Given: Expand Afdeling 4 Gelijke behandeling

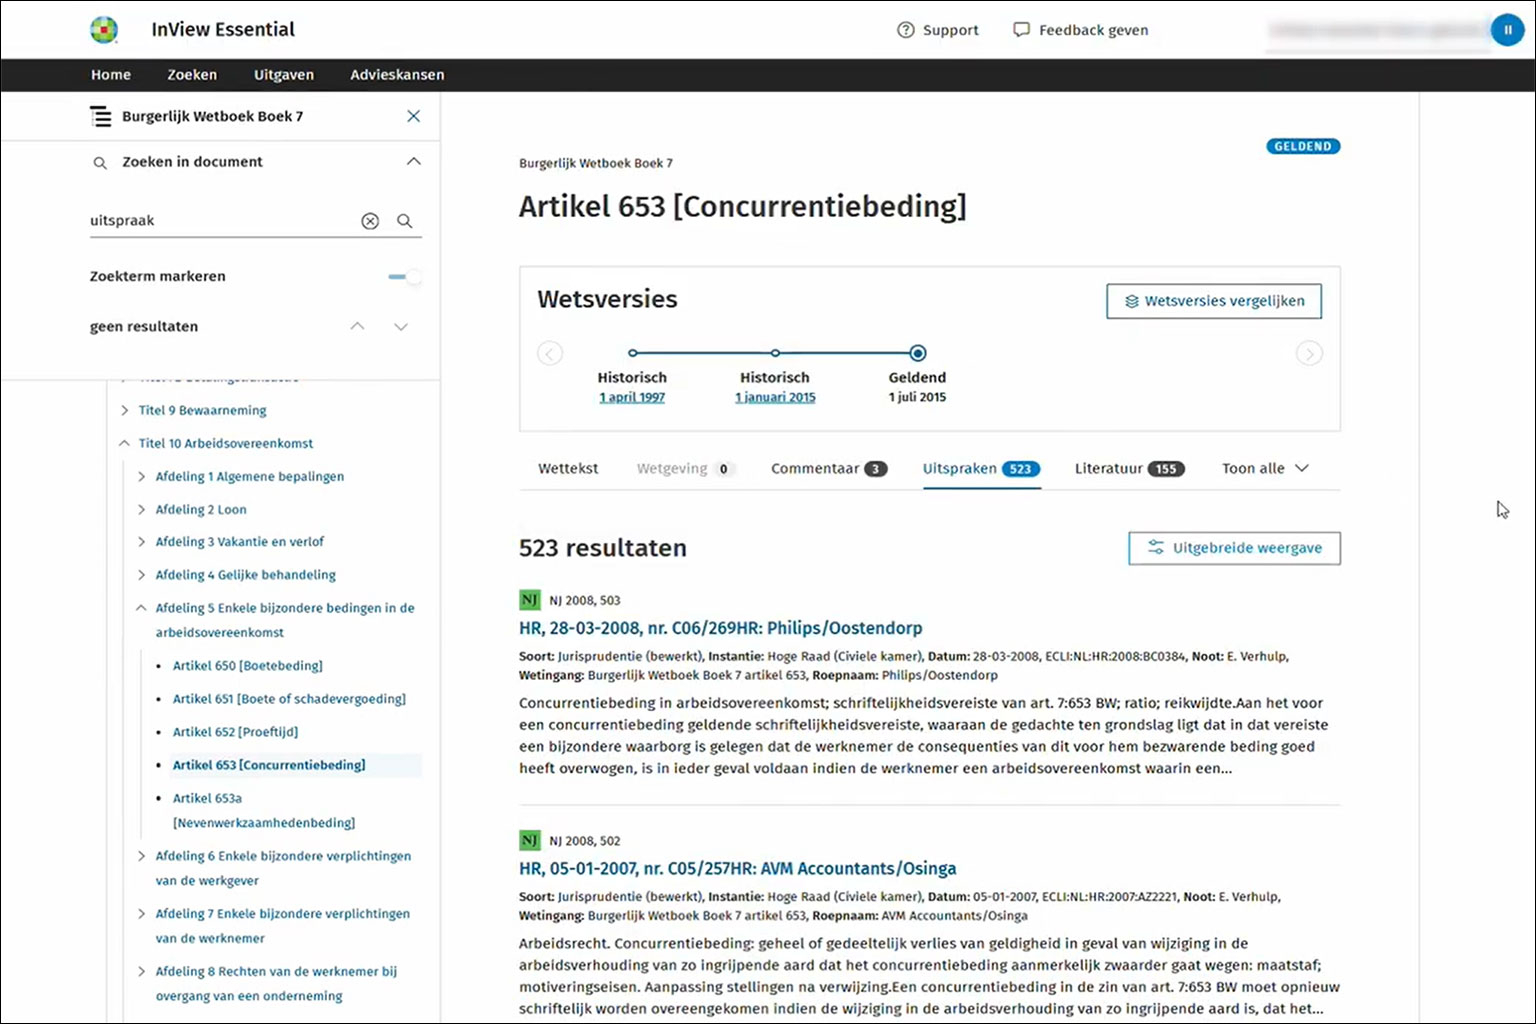Looking at the screenshot, I should 141,574.
